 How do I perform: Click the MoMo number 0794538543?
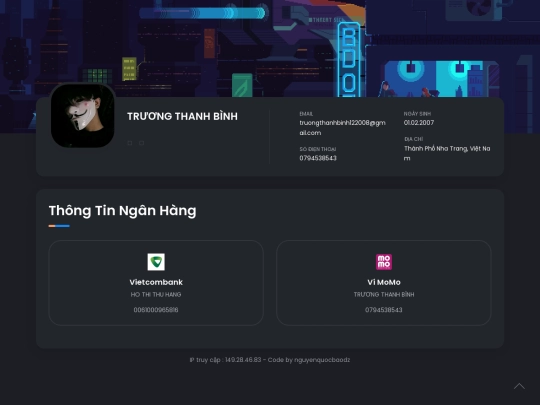pos(384,310)
